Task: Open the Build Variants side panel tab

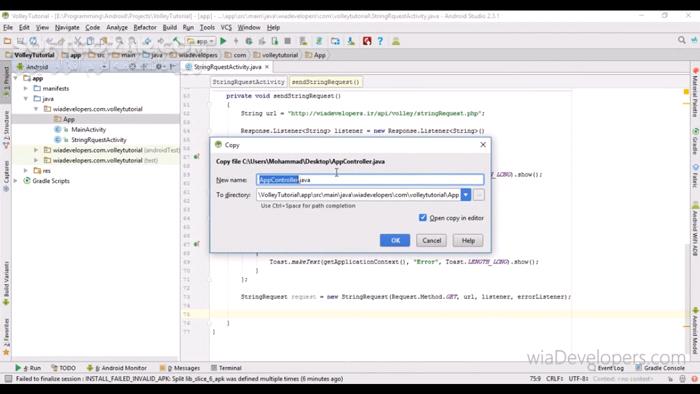Action: coord(6,283)
